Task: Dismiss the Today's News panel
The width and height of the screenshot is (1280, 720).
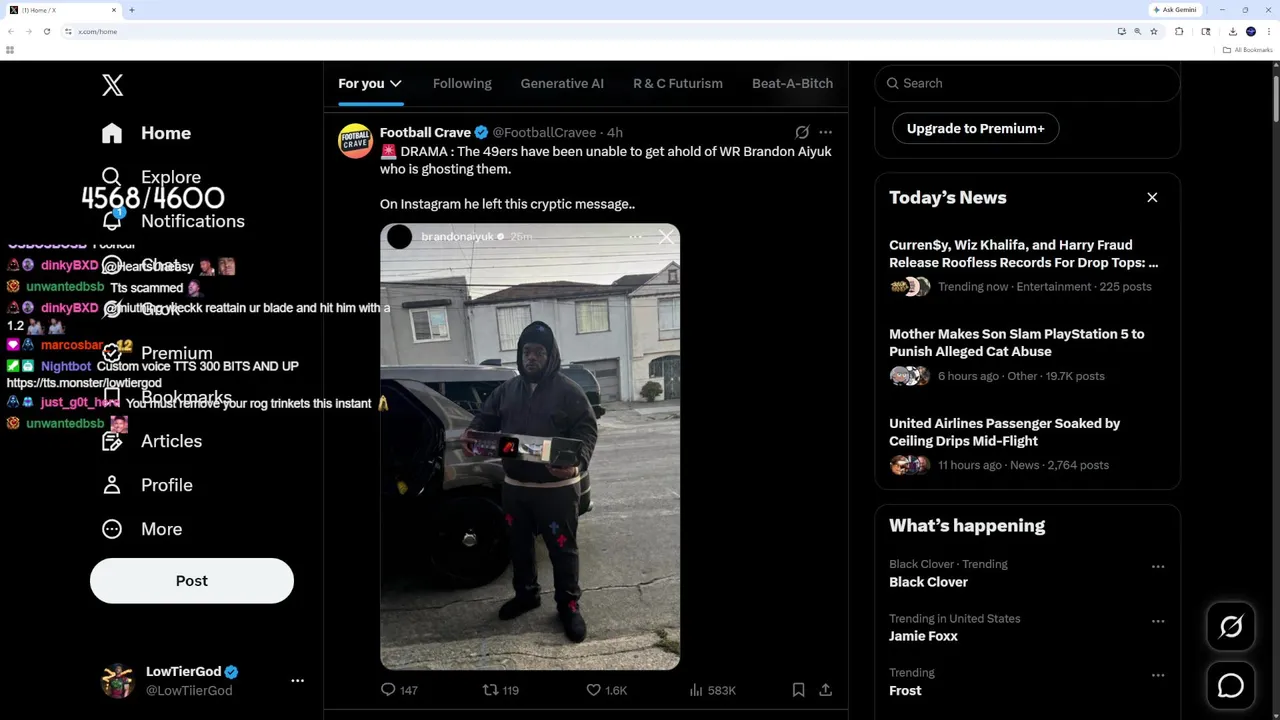Action: tap(1152, 198)
